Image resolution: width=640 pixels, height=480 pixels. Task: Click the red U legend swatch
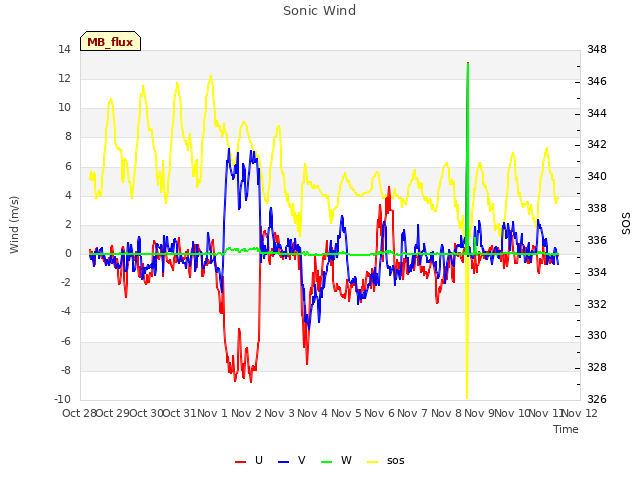click(240, 462)
